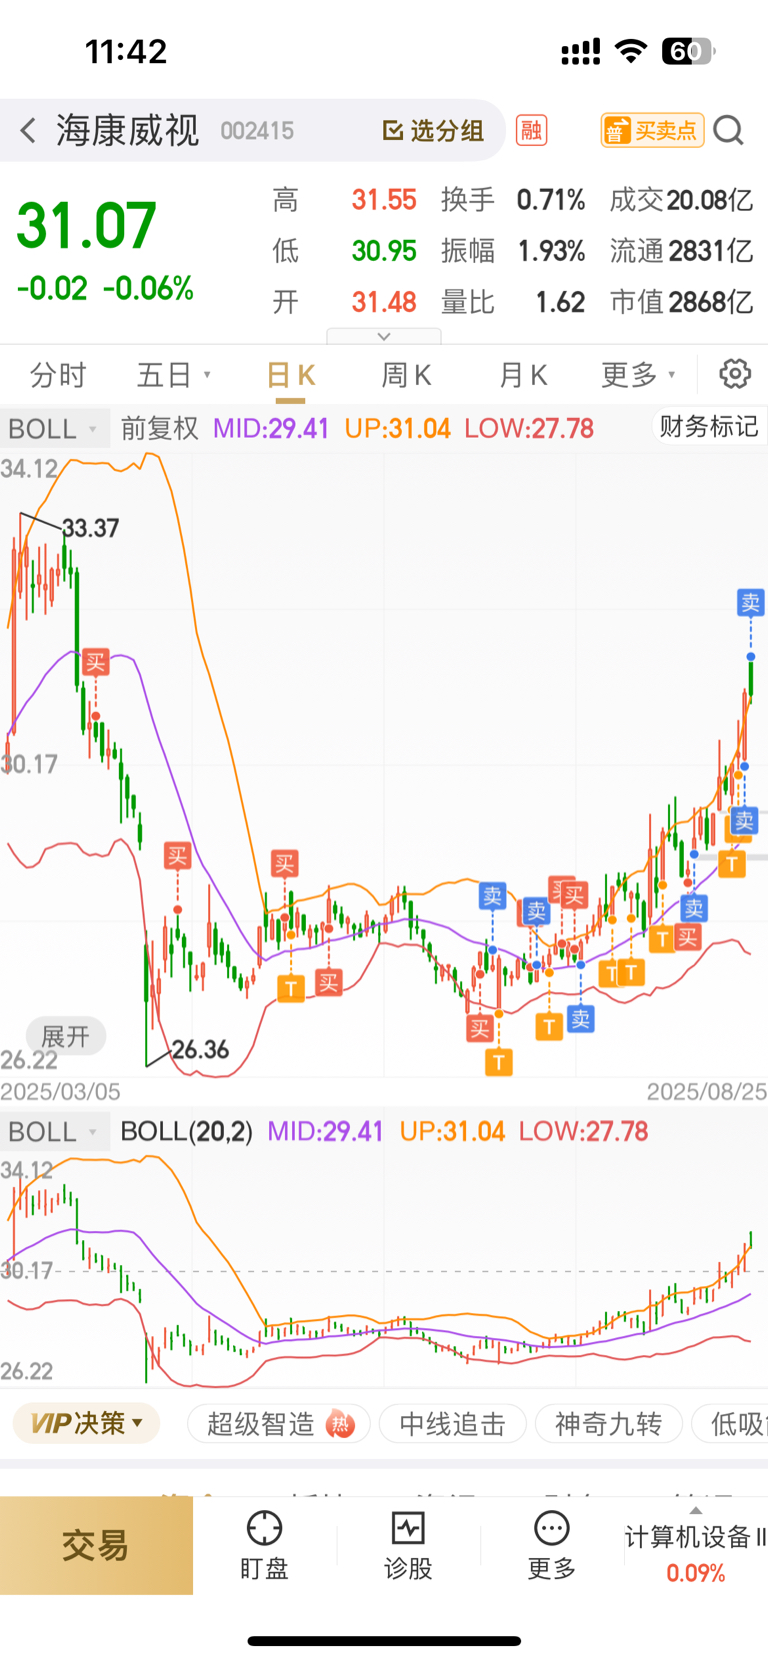Tap the 换手 0.71% value

[x=514, y=200]
